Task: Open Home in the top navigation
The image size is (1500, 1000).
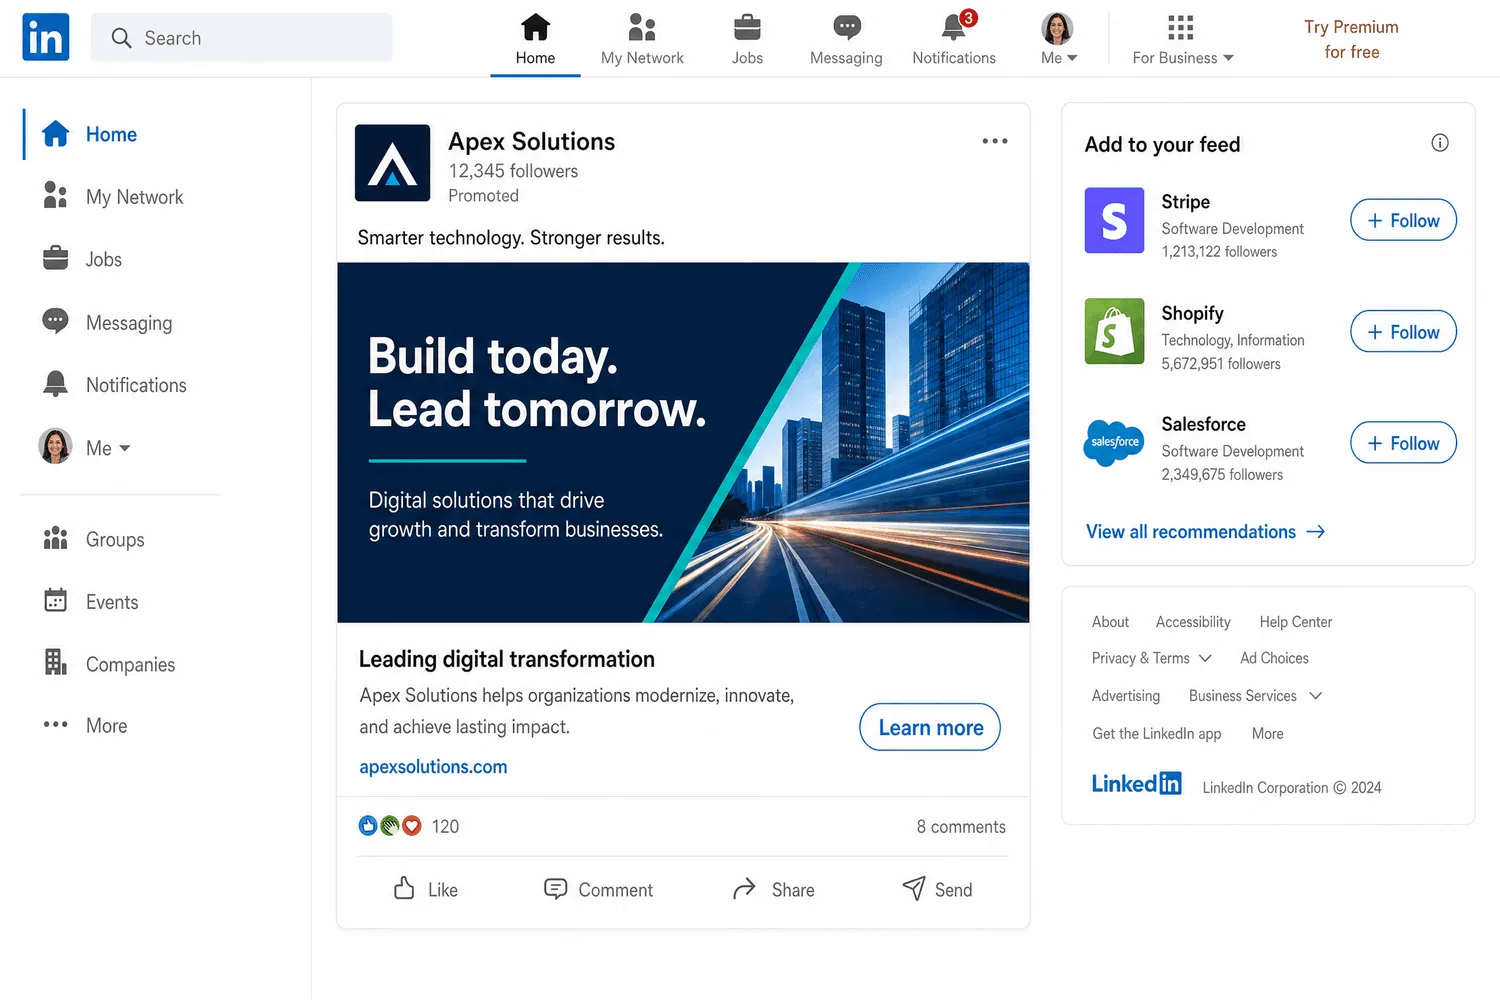Action: 535,40
